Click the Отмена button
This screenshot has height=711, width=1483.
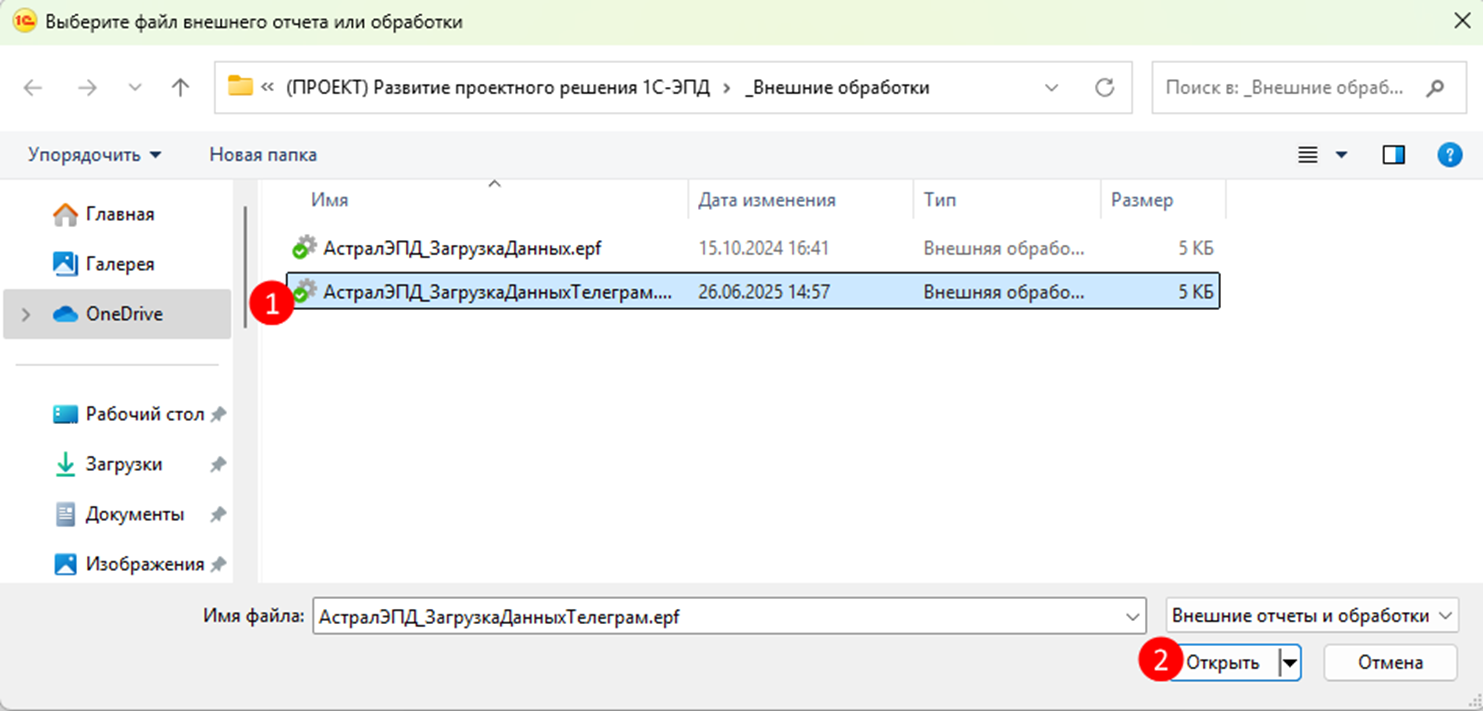1390,662
